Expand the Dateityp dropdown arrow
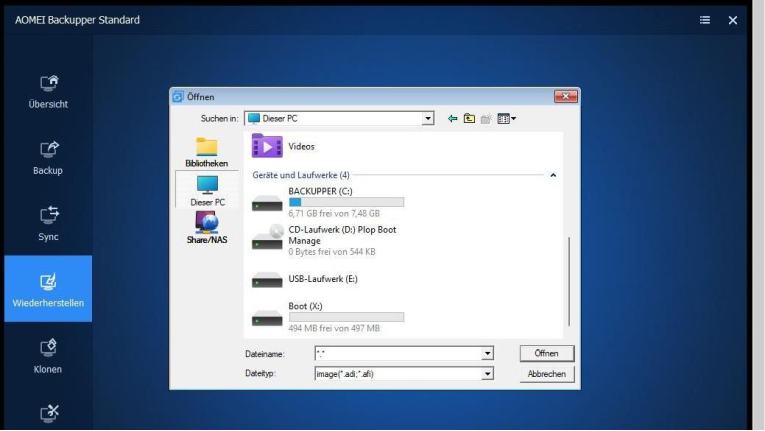 [x=487, y=374]
